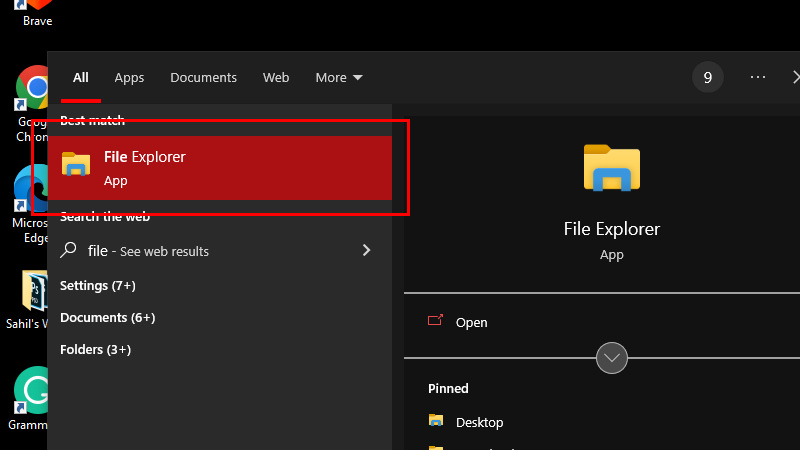Switch to the Documents tab
800x450 pixels.
point(203,78)
